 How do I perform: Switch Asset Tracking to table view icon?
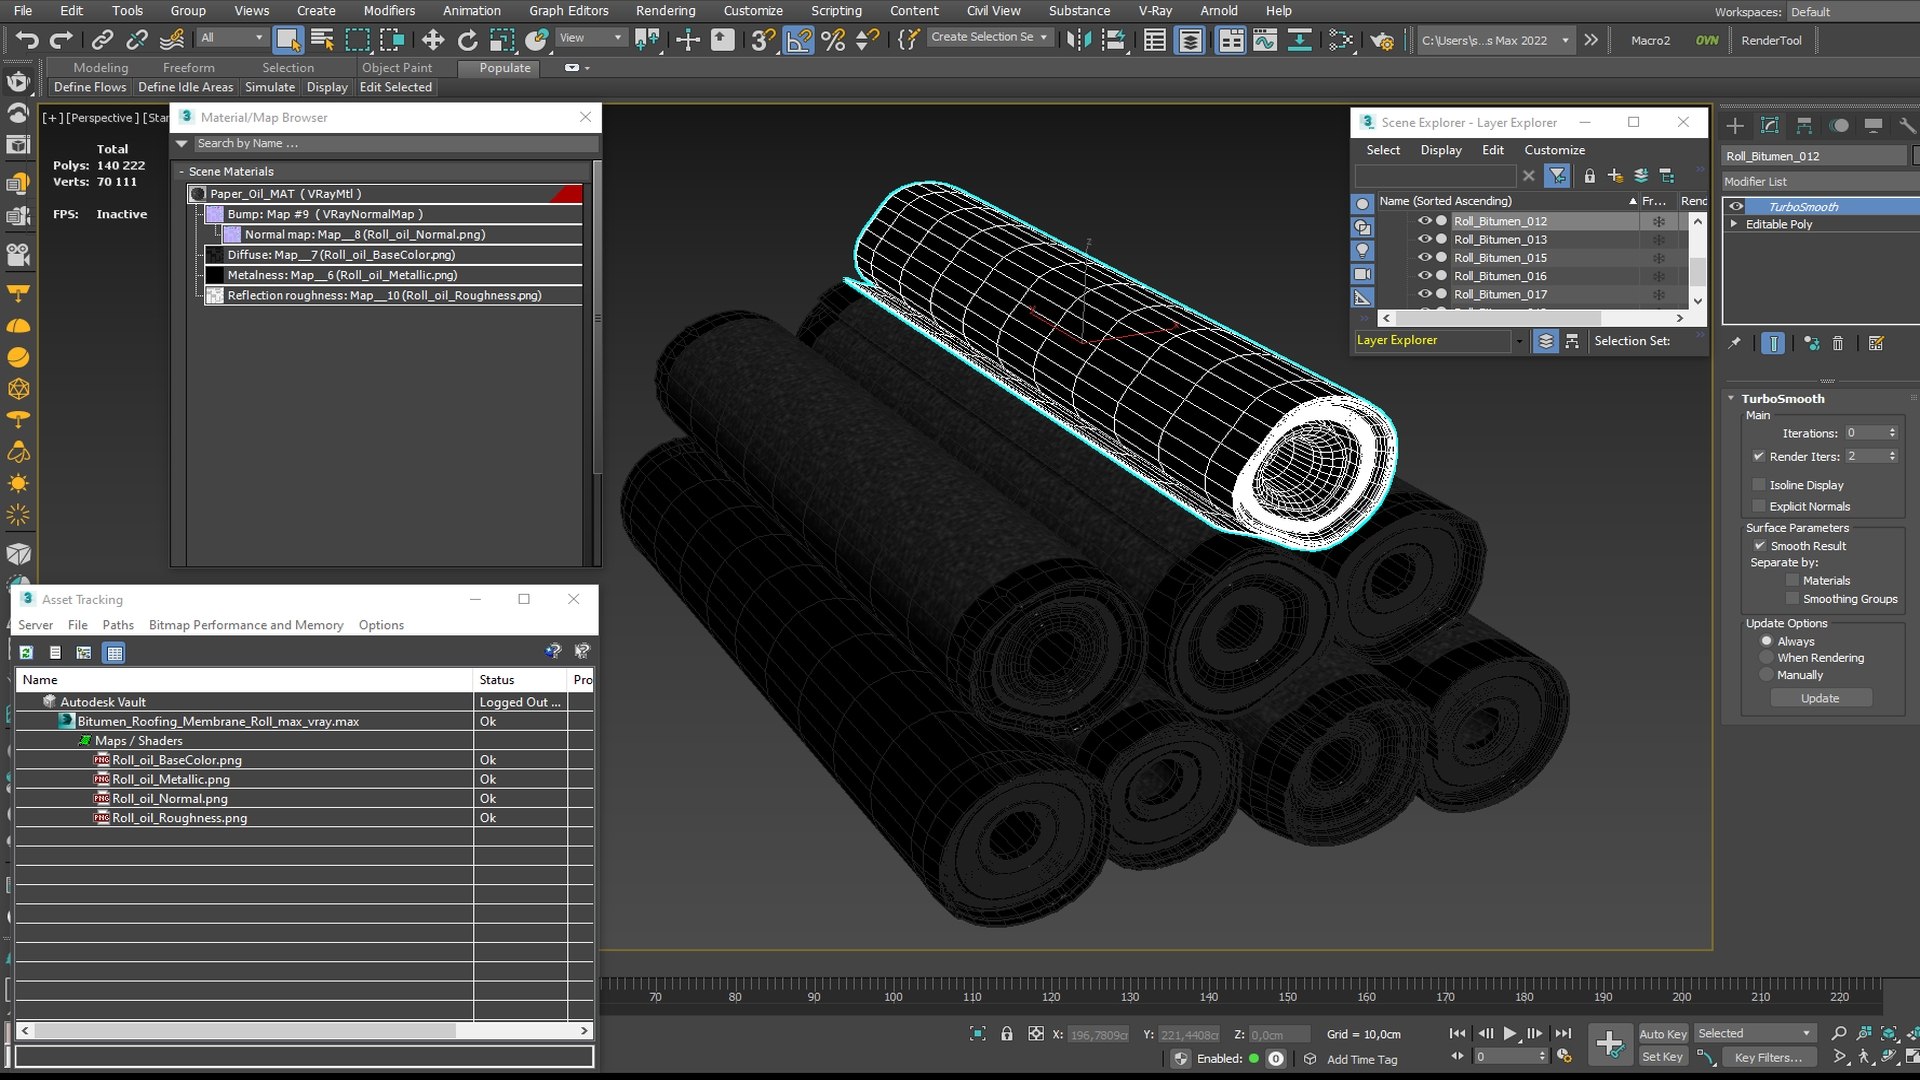coord(115,653)
